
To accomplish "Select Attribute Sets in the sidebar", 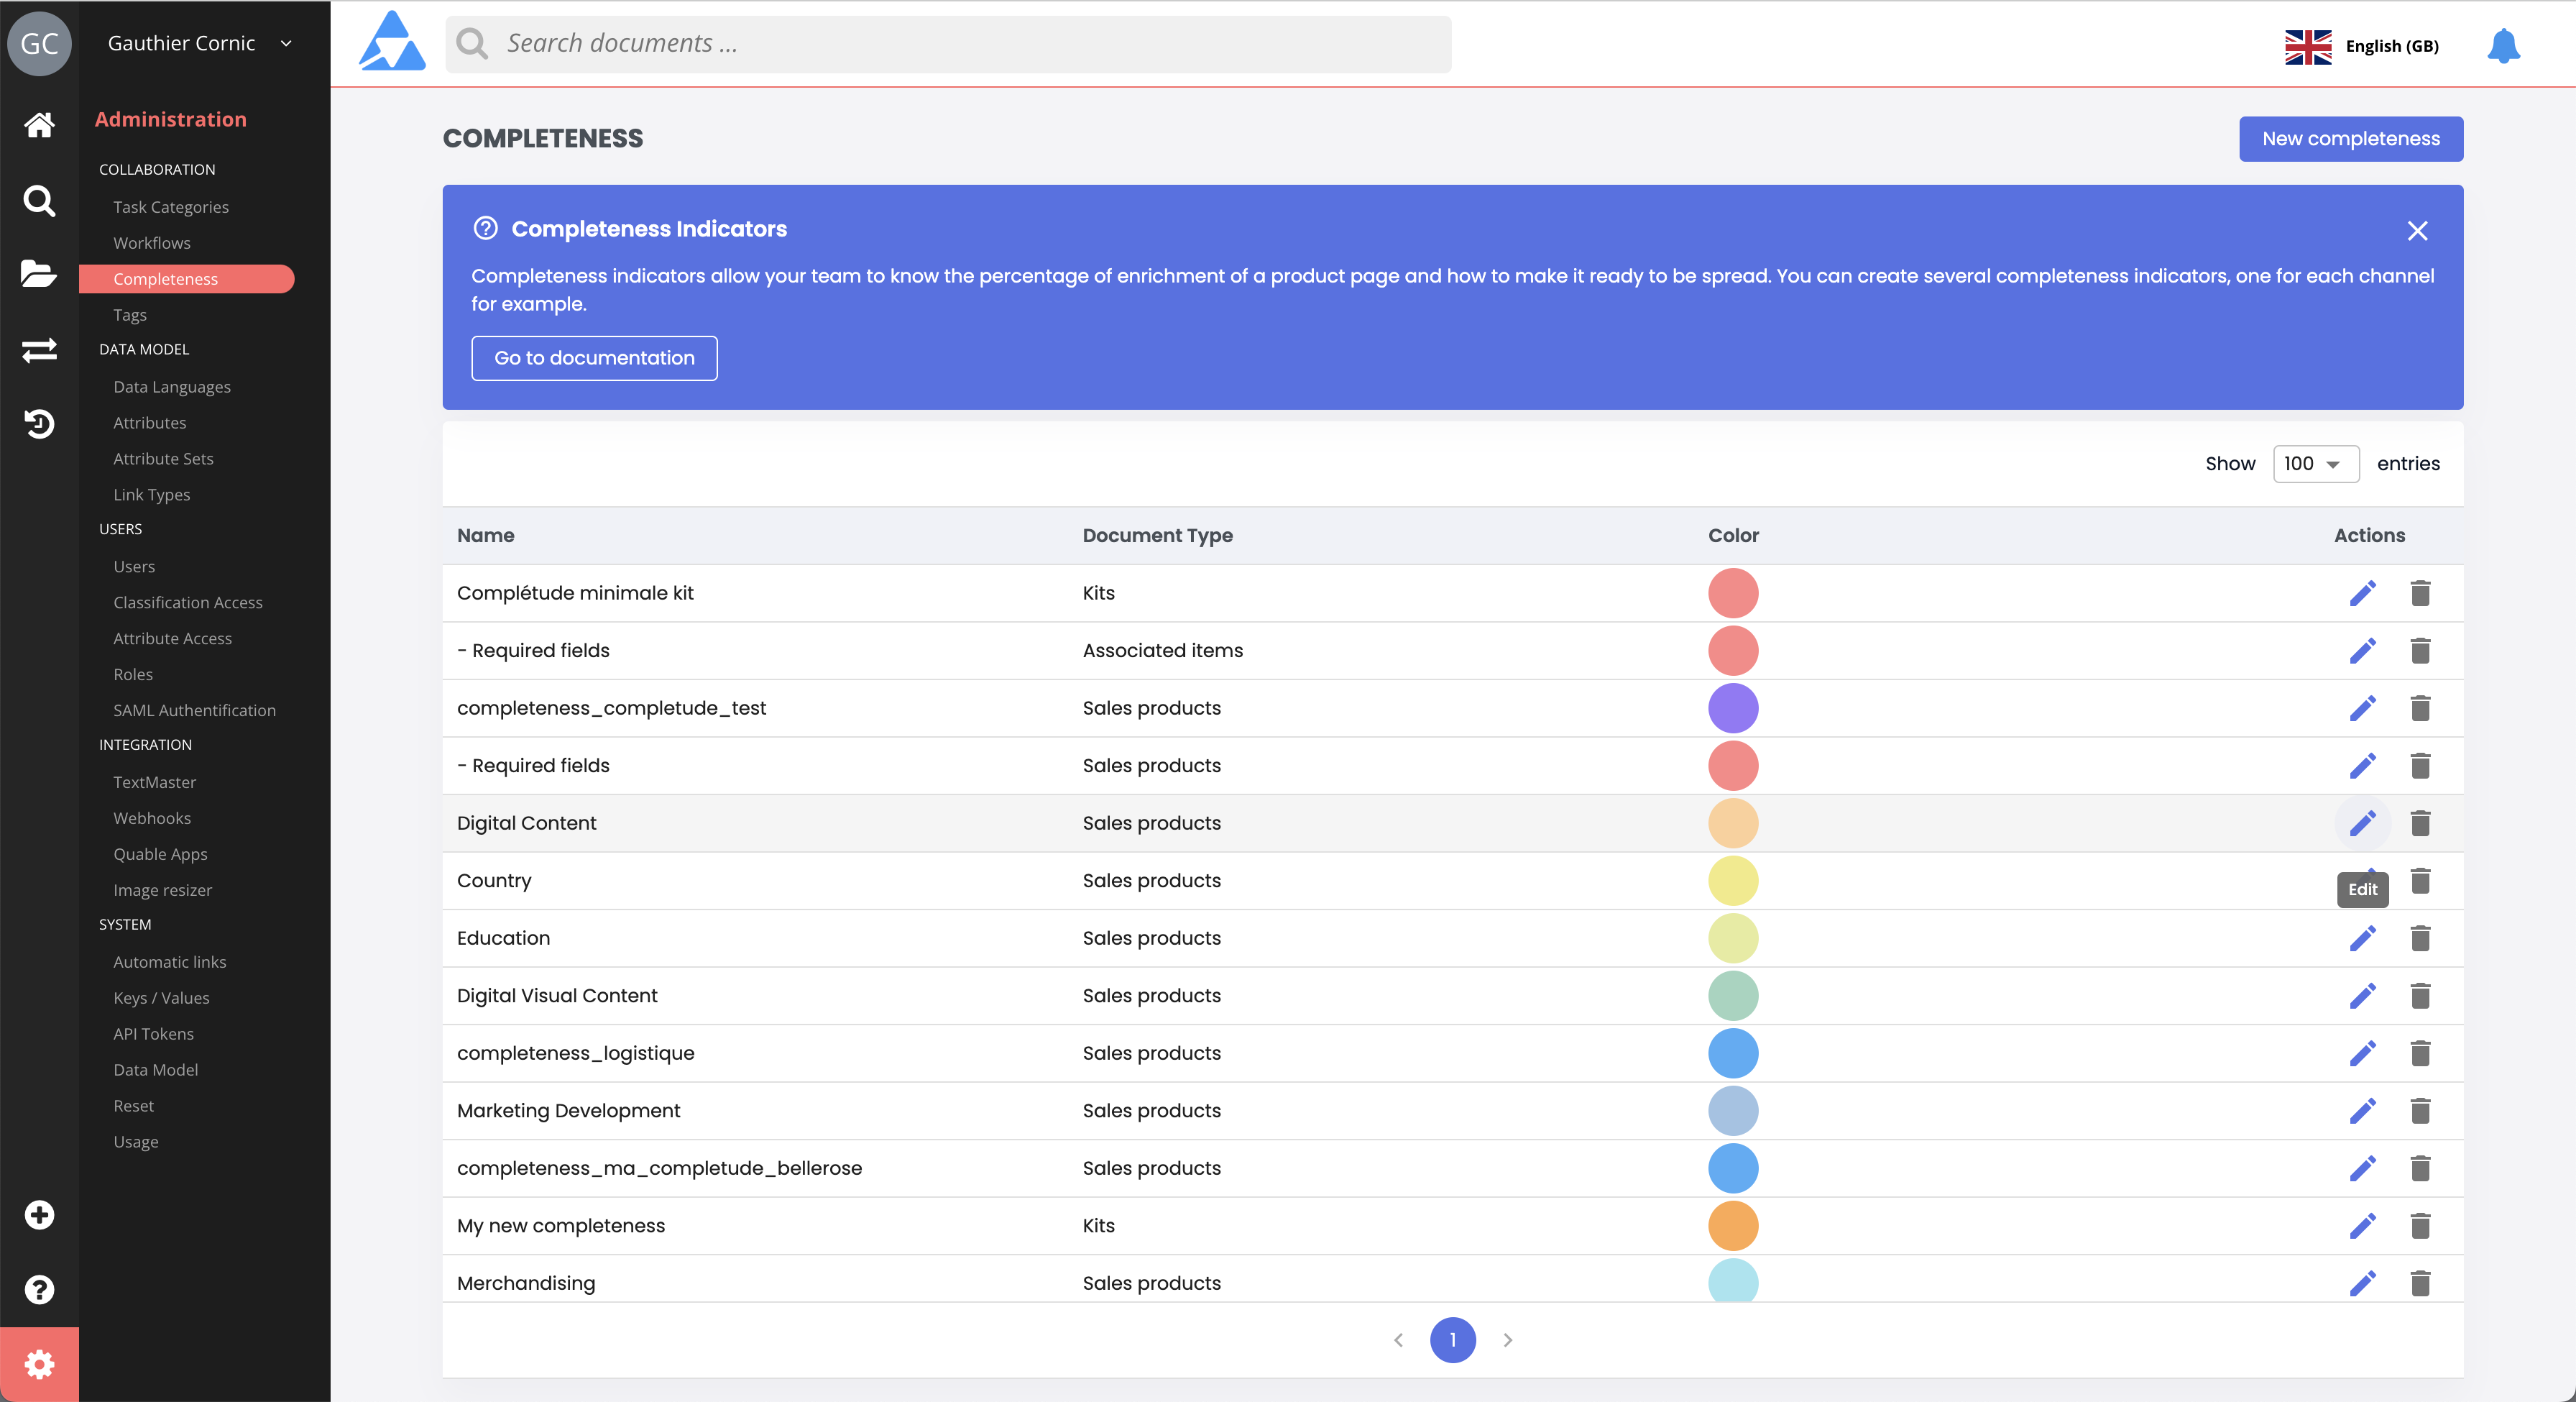I will coord(163,459).
